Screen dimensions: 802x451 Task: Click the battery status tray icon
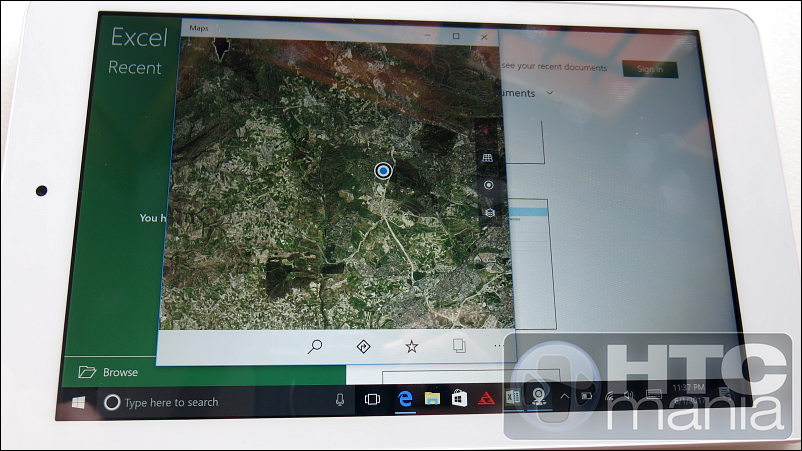coord(586,396)
